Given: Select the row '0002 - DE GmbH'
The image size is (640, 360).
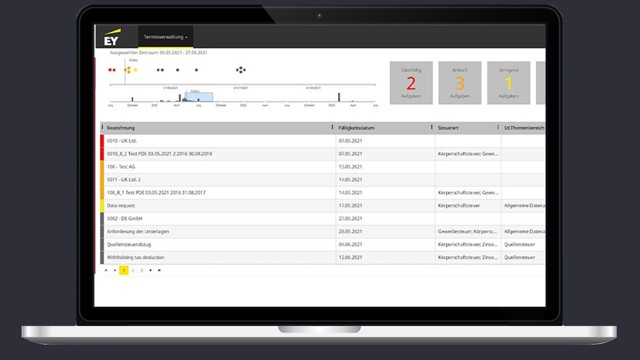Looking at the screenshot, I should (x=322, y=219).
